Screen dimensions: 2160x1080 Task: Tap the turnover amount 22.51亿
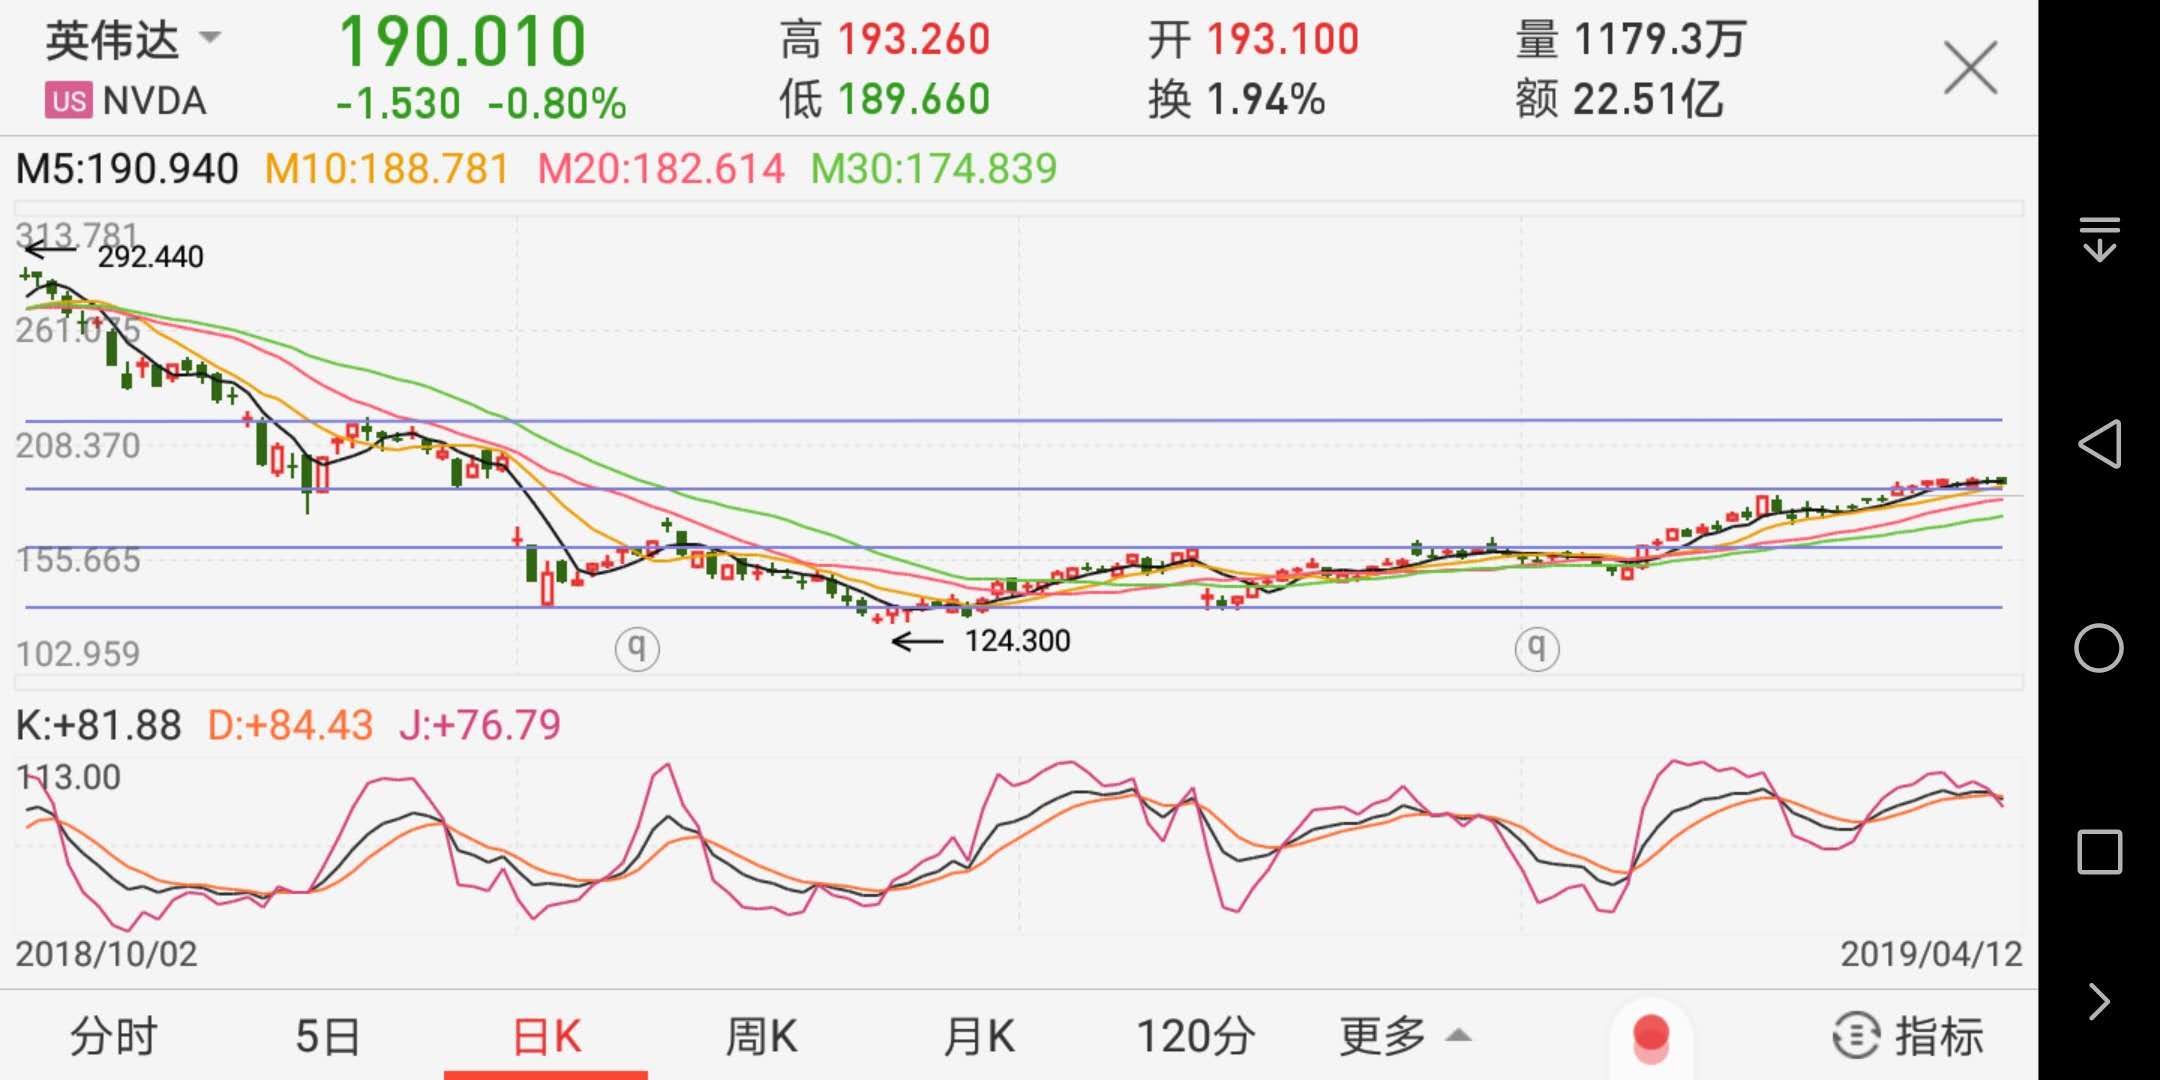point(1648,99)
